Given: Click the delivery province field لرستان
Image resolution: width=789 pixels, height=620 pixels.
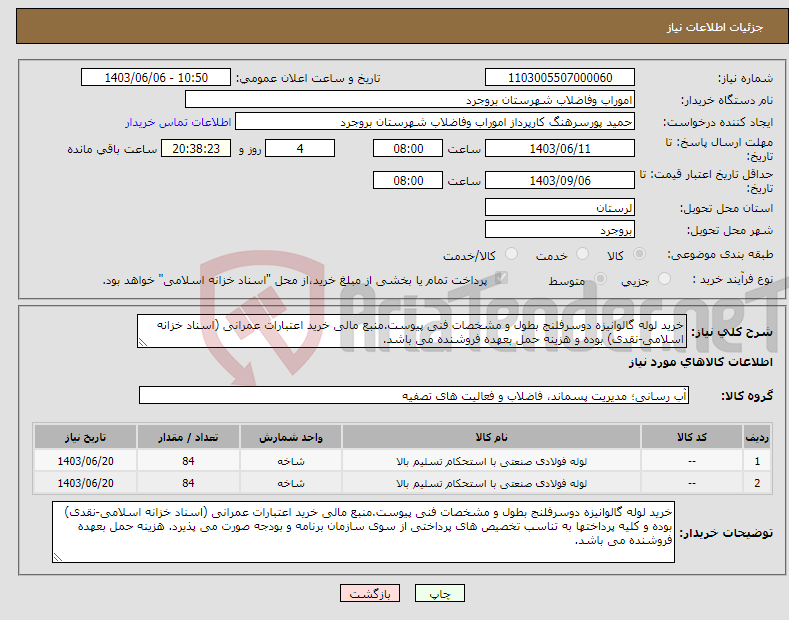Looking at the screenshot, I should pos(560,207).
